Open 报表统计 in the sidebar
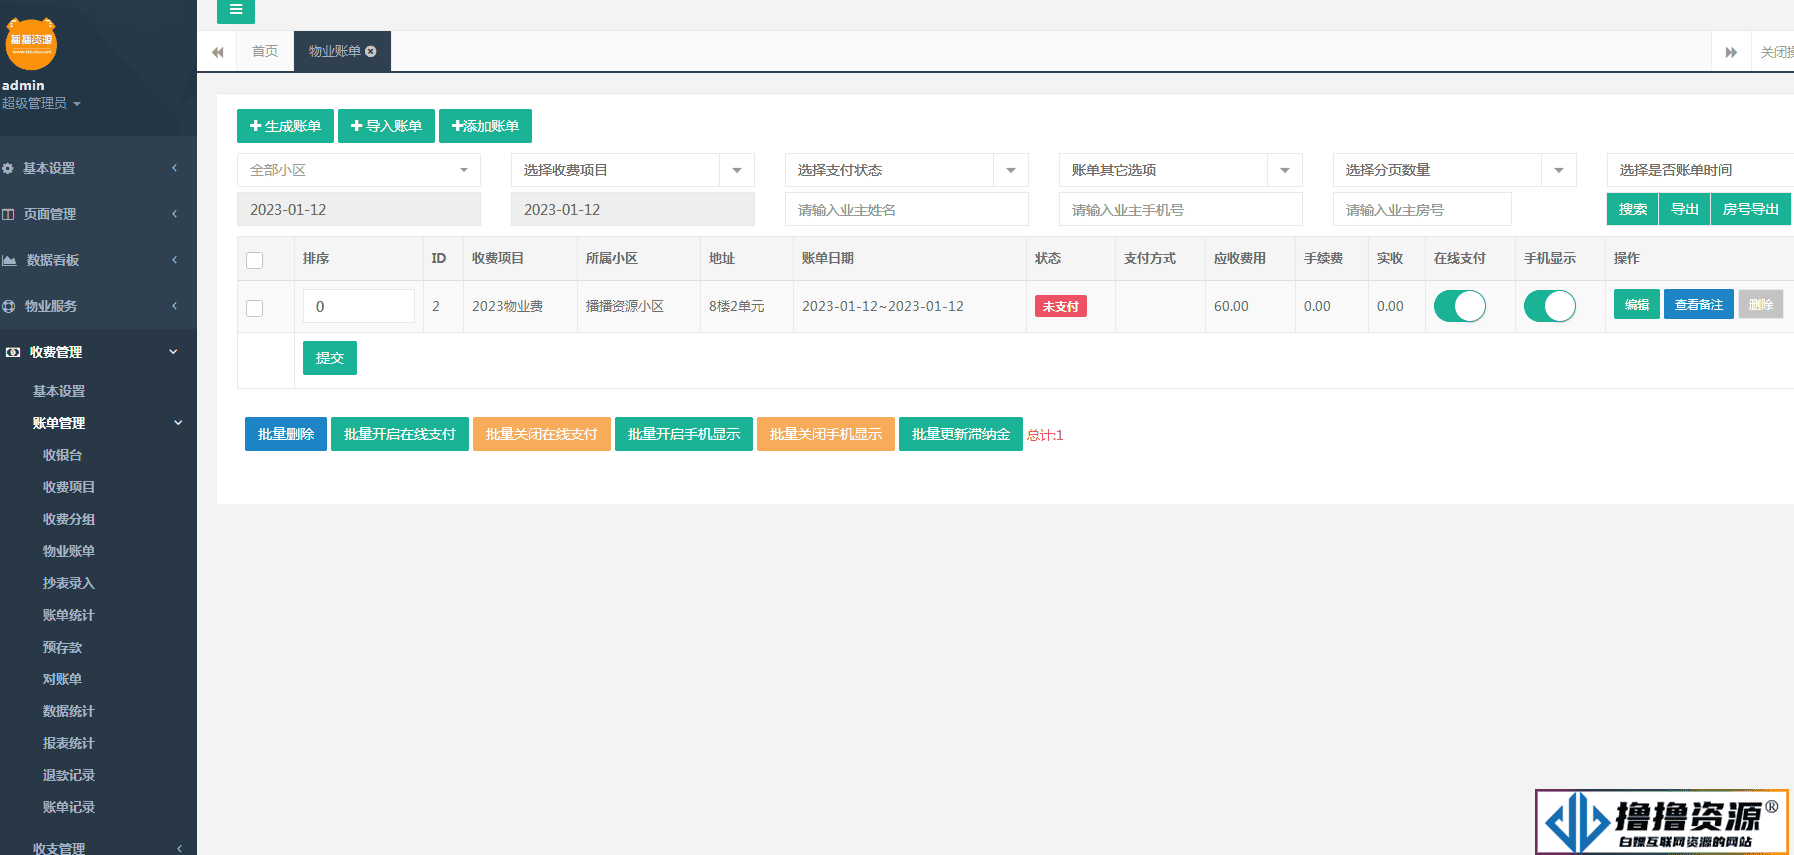Screen dimensions: 1794x855 [69, 743]
